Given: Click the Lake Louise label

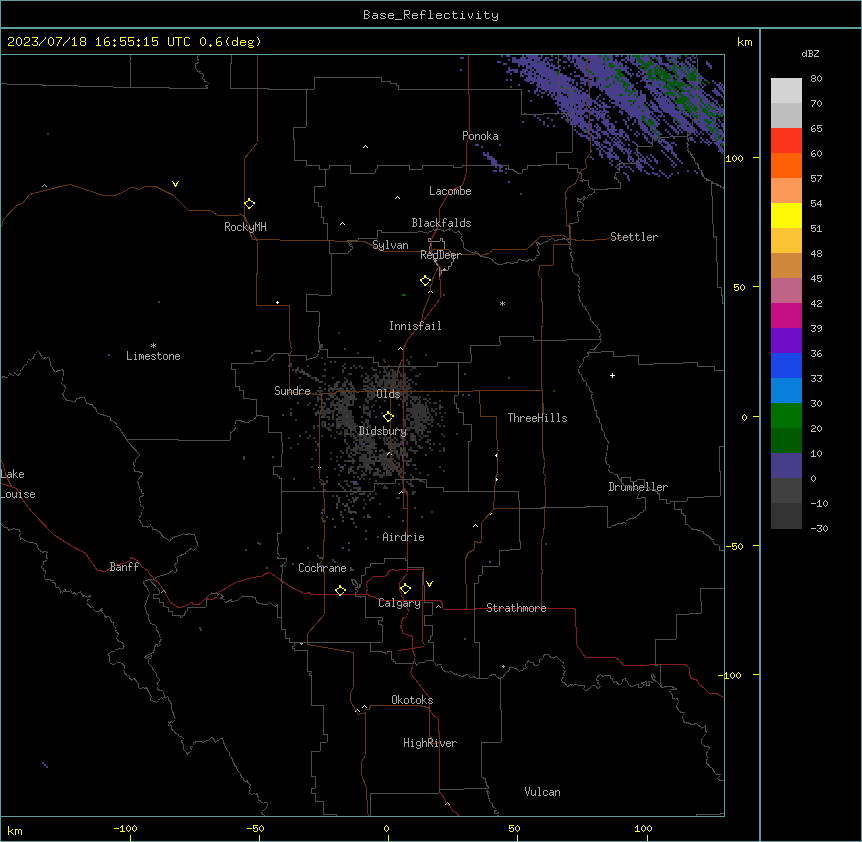Looking at the screenshot, I should [18, 484].
